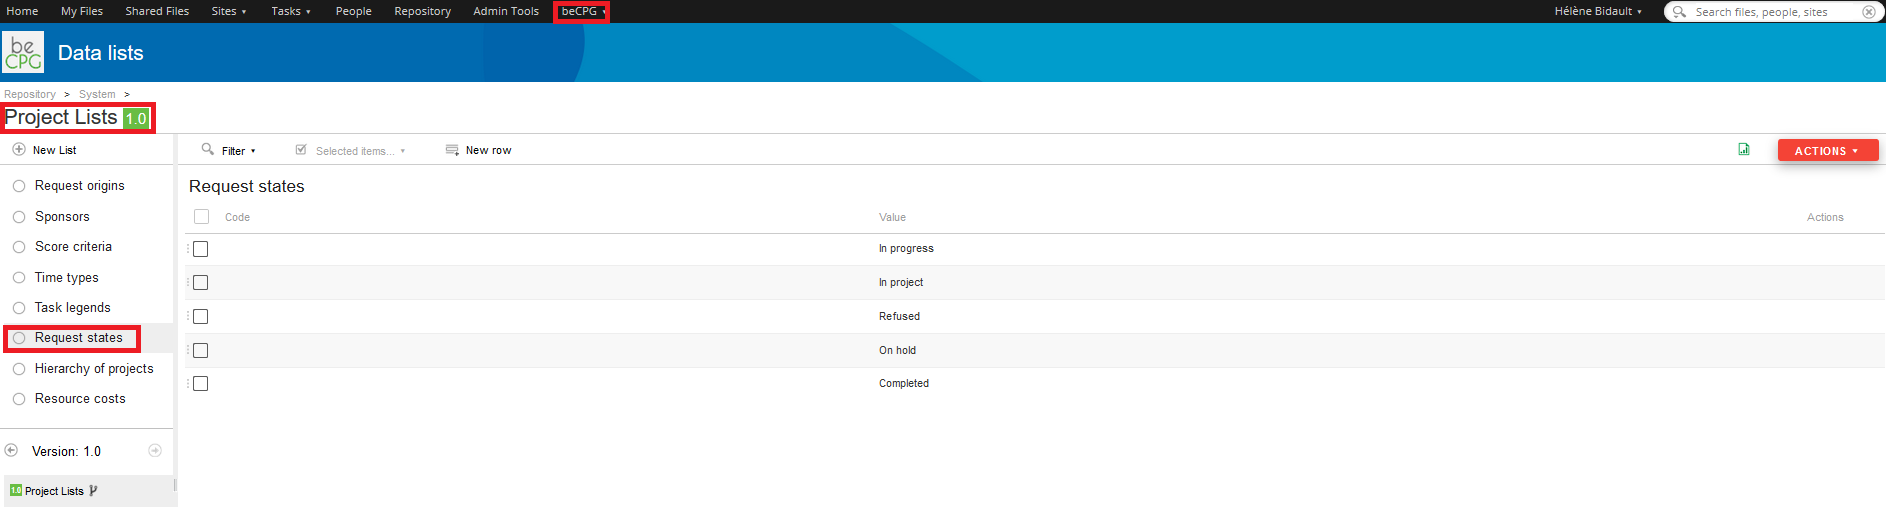Check the In project row checkbox
1886x511 pixels.
click(x=201, y=283)
